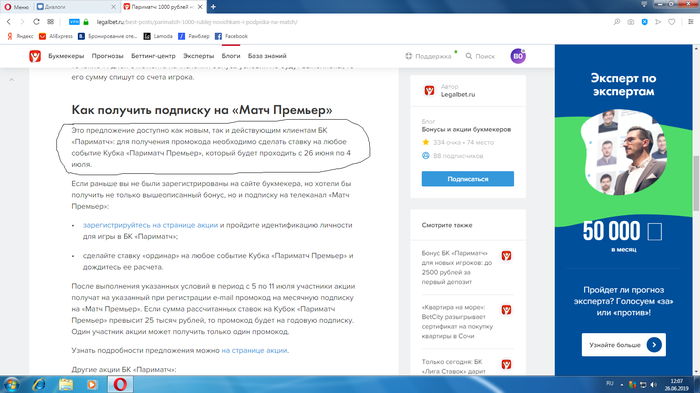This screenshot has width=700, height=393.
Task: Open a new browser tab
Action: 213,7
